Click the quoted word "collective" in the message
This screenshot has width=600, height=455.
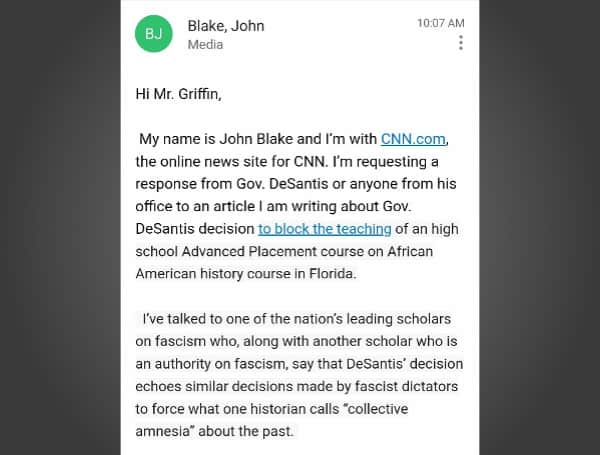tap(376, 409)
